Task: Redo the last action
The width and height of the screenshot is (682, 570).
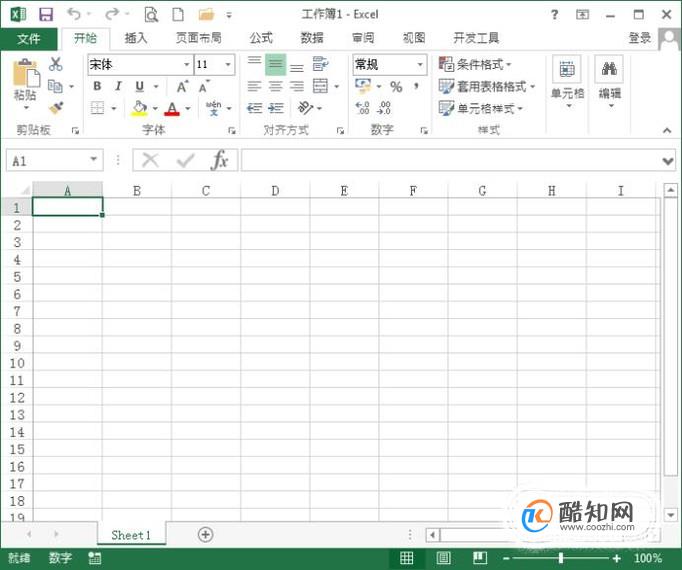Action: pyautogui.click(x=112, y=14)
